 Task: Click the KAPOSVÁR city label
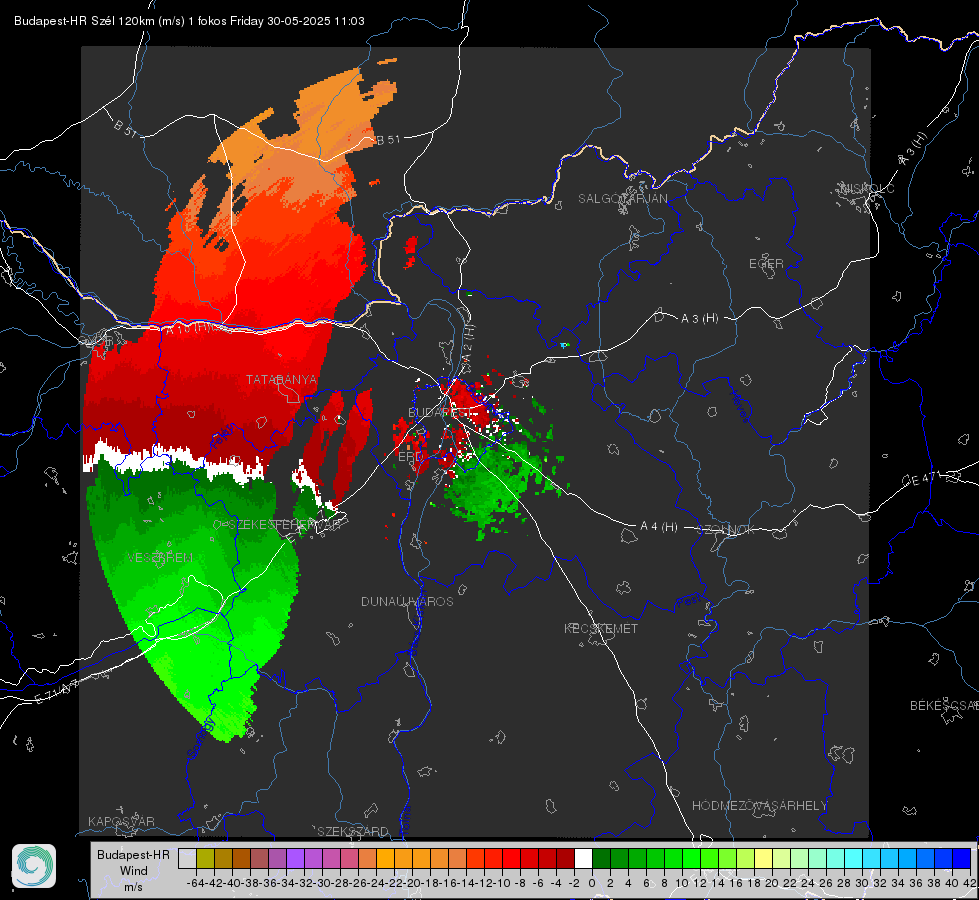(121, 821)
